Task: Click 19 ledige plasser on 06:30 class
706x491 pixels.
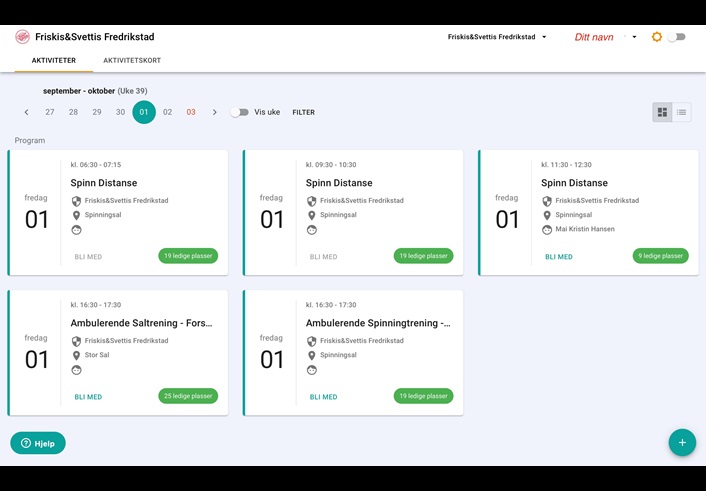Action: tap(188, 256)
